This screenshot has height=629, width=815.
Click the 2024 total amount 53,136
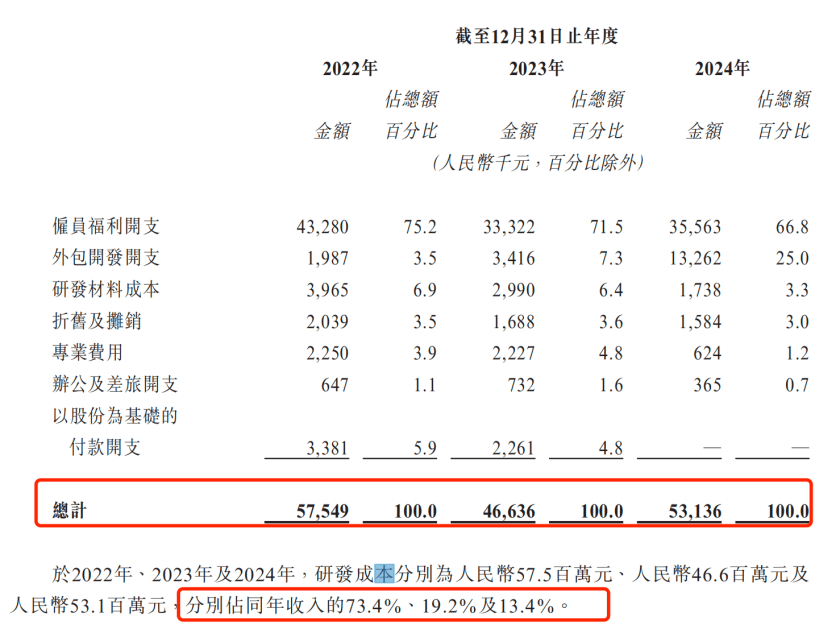point(693,512)
